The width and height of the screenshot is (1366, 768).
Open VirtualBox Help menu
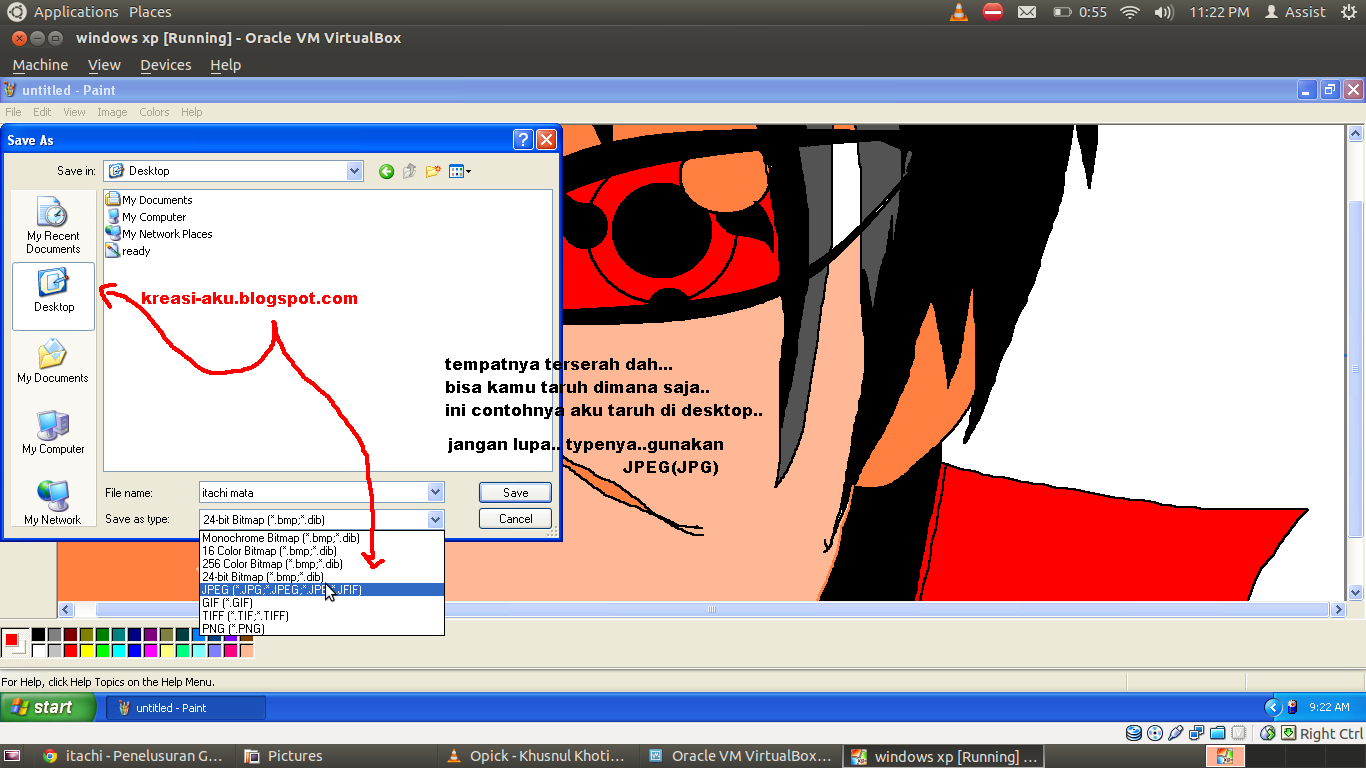click(226, 65)
